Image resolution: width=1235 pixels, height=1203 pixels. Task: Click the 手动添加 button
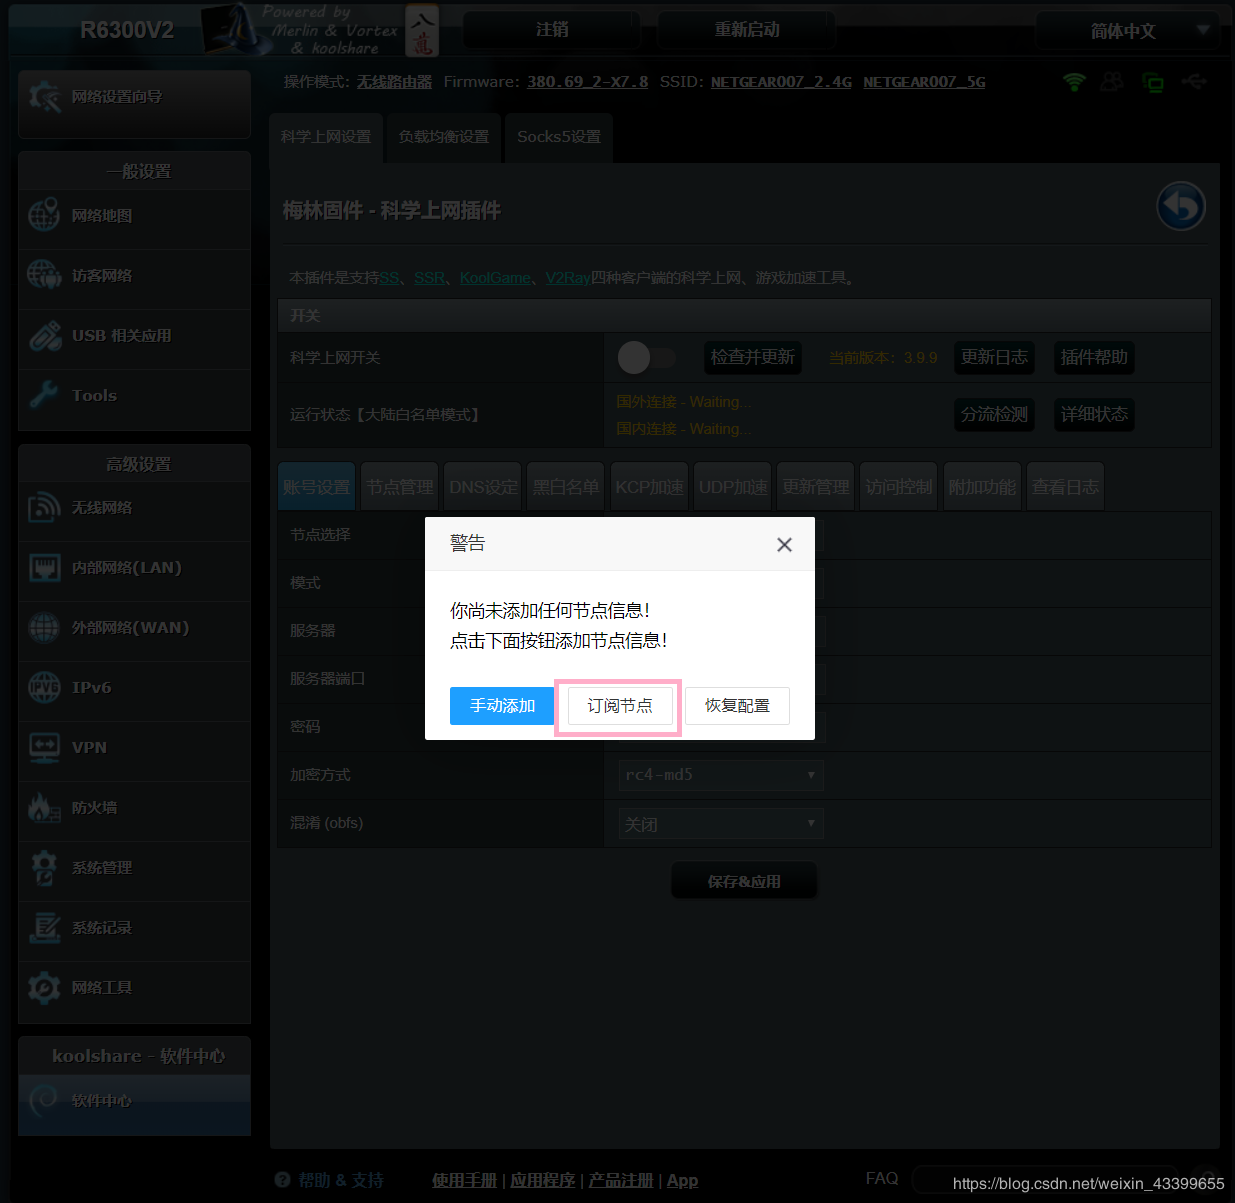click(x=502, y=705)
